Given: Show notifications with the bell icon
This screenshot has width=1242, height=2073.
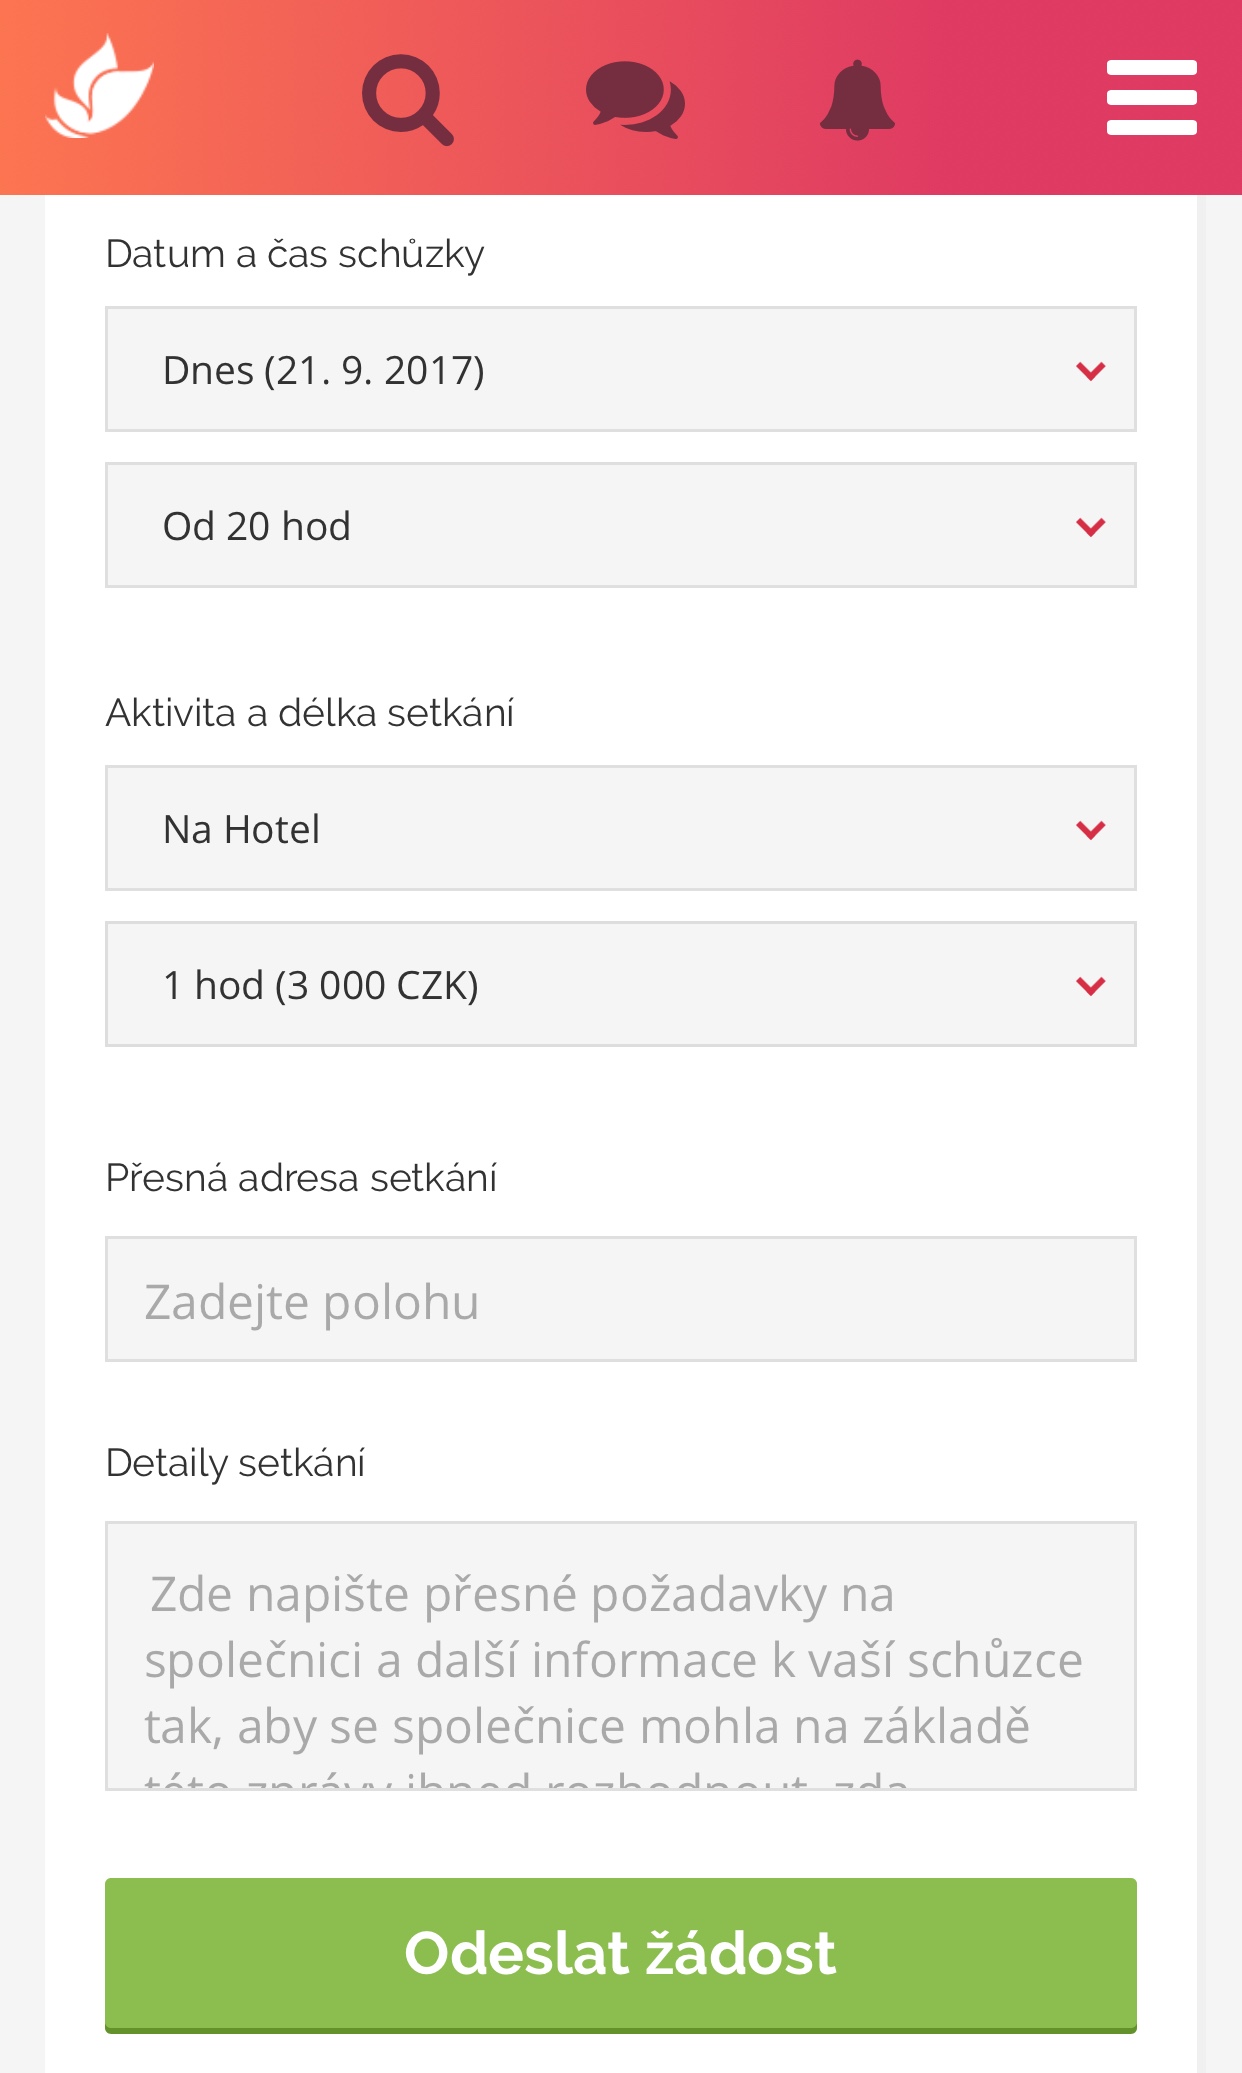Looking at the screenshot, I should [857, 99].
